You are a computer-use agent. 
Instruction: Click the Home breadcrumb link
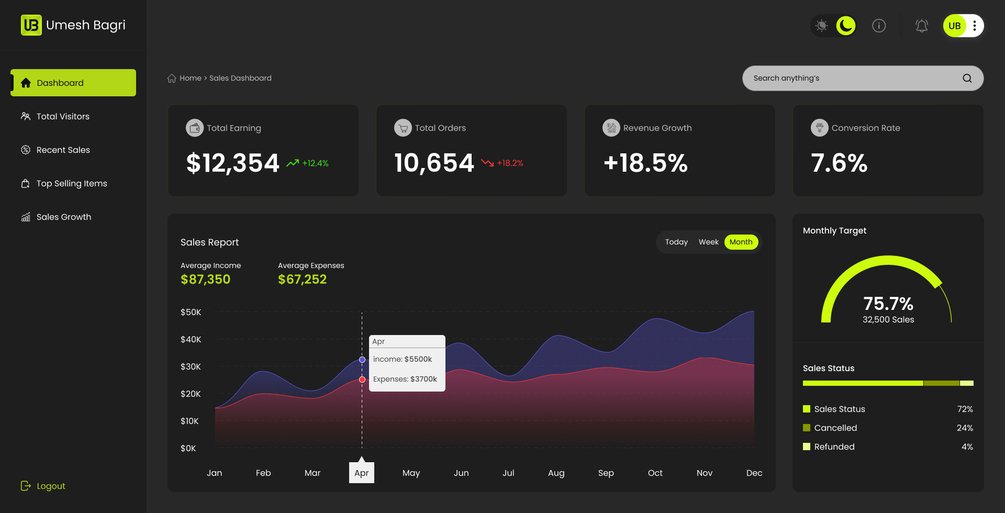190,78
